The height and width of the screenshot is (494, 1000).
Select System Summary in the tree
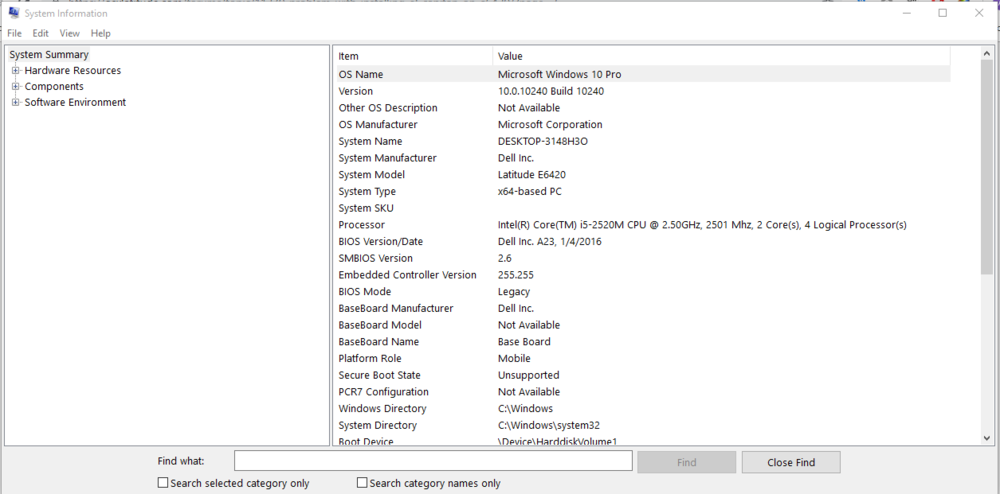click(49, 55)
